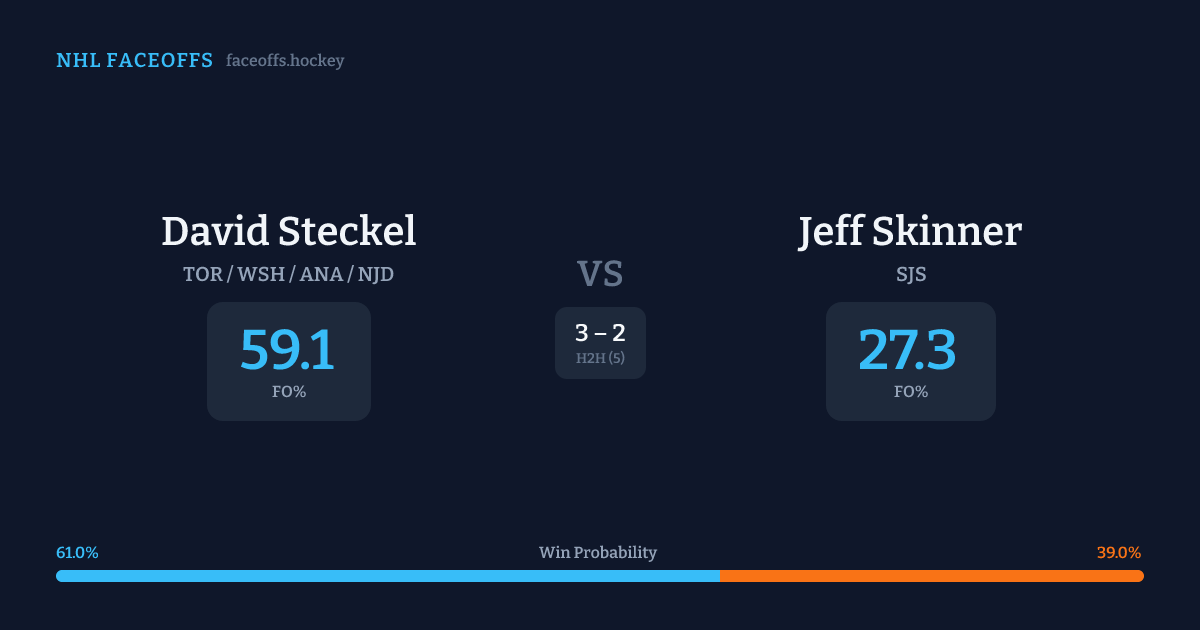This screenshot has width=1200, height=630.
Task: Click the SJS team label
Action: tap(910, 274)
